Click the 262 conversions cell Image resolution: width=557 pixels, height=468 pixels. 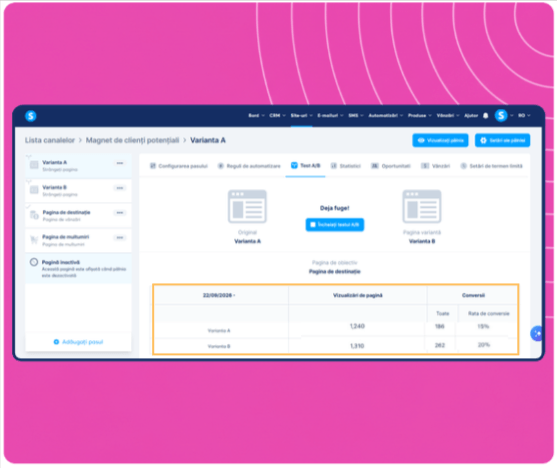[x=440, y=345]
